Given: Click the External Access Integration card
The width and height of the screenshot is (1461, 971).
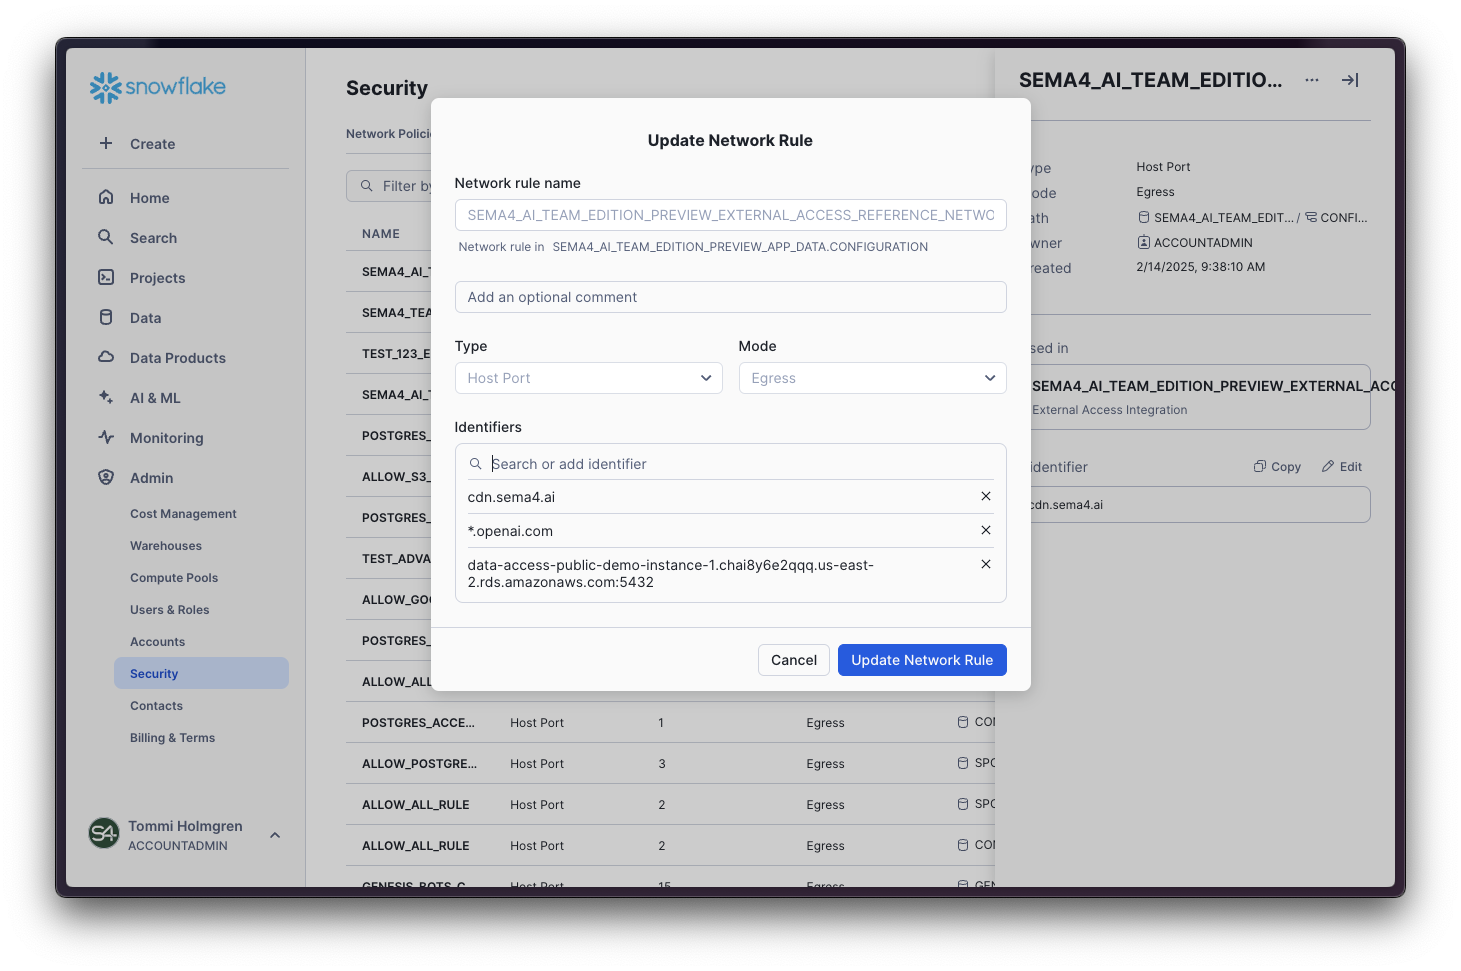Looking at the screenshot, I should [x=1200, y=397].
